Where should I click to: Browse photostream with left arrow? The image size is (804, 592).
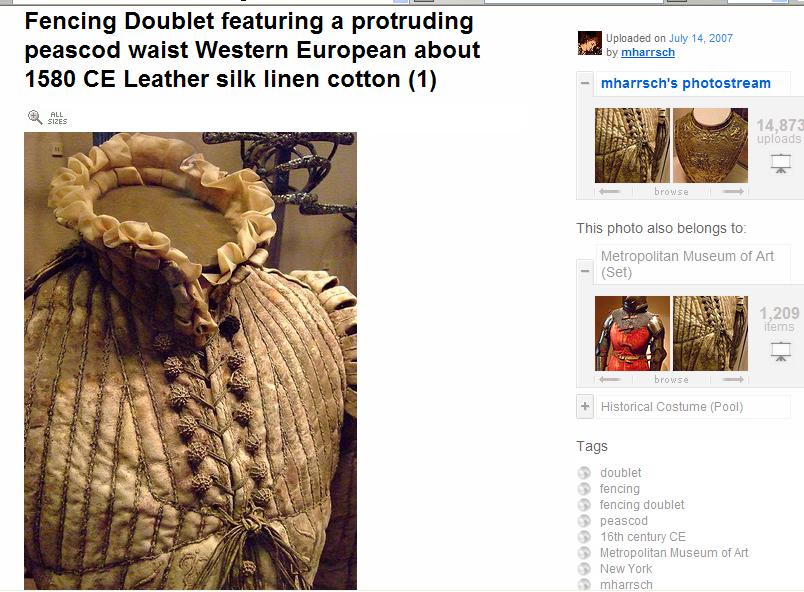tap(609, 192)
